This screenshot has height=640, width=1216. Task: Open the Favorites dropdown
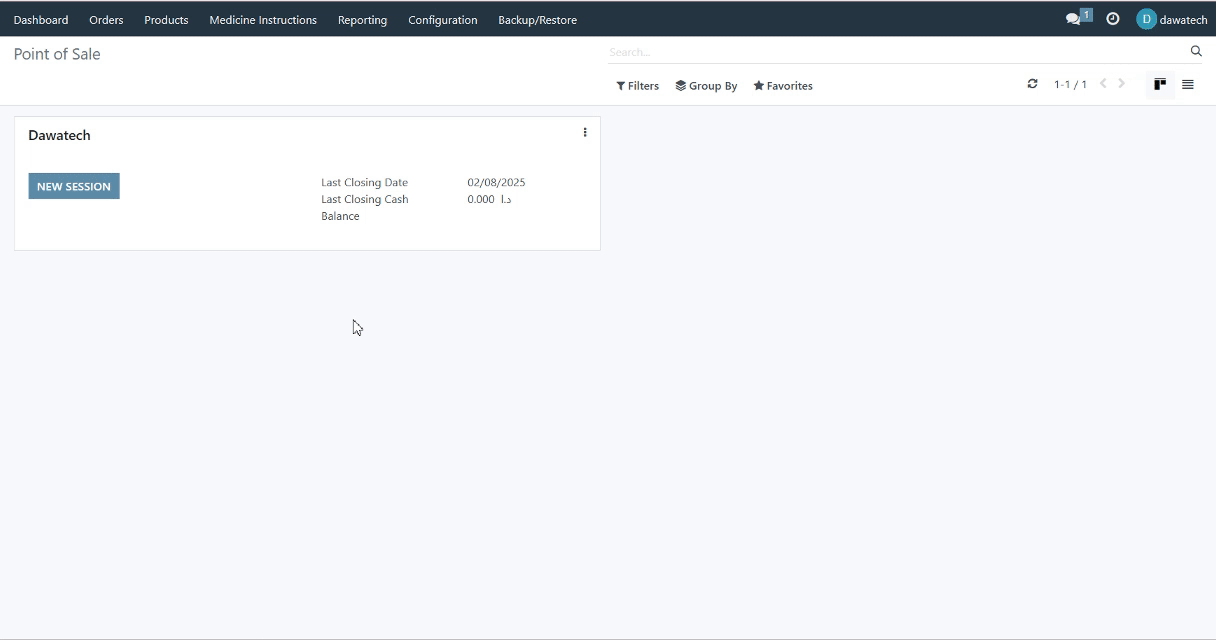click(x=783, y=86)
